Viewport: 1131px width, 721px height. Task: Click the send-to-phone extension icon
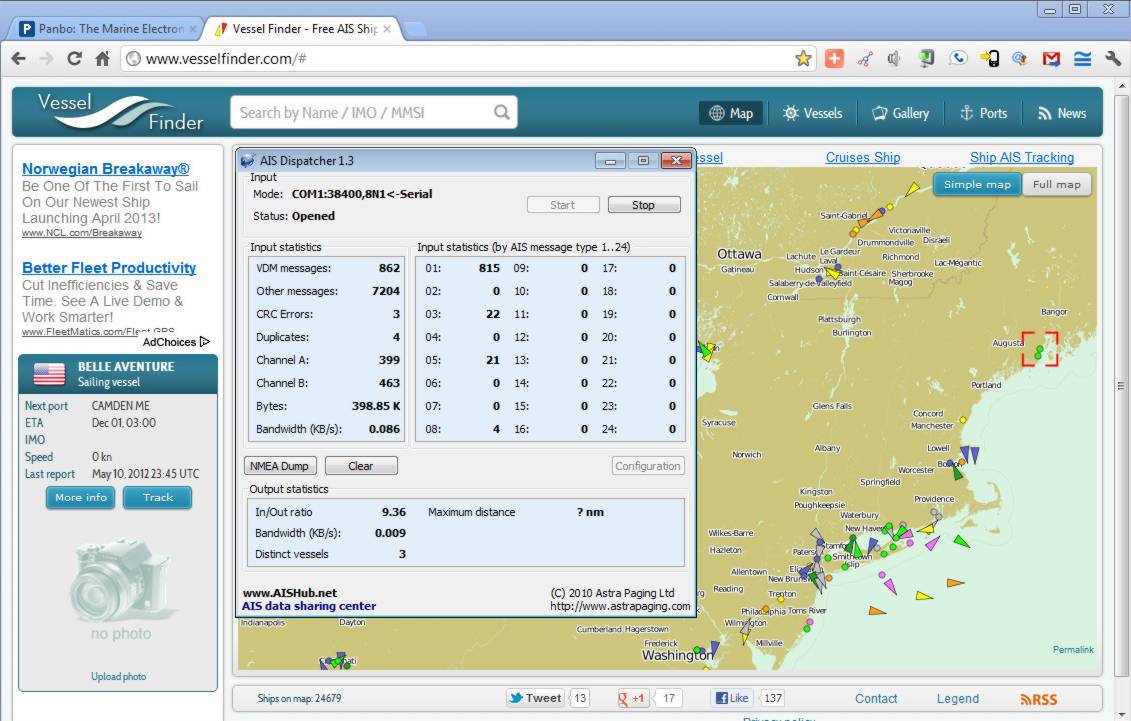[x=990, y=58]
